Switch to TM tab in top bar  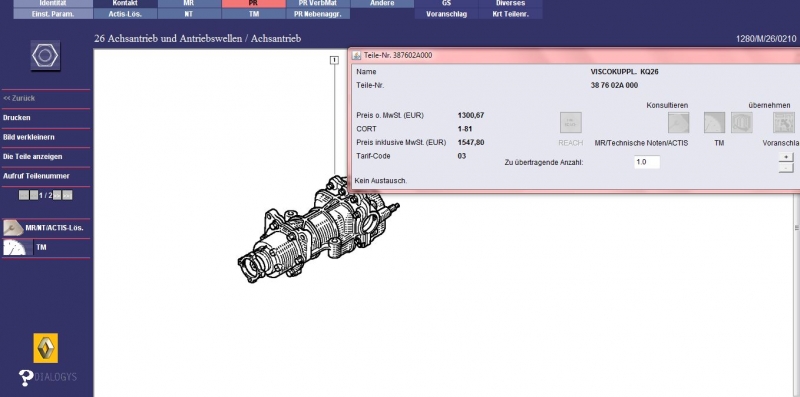[x=254, y=14]
